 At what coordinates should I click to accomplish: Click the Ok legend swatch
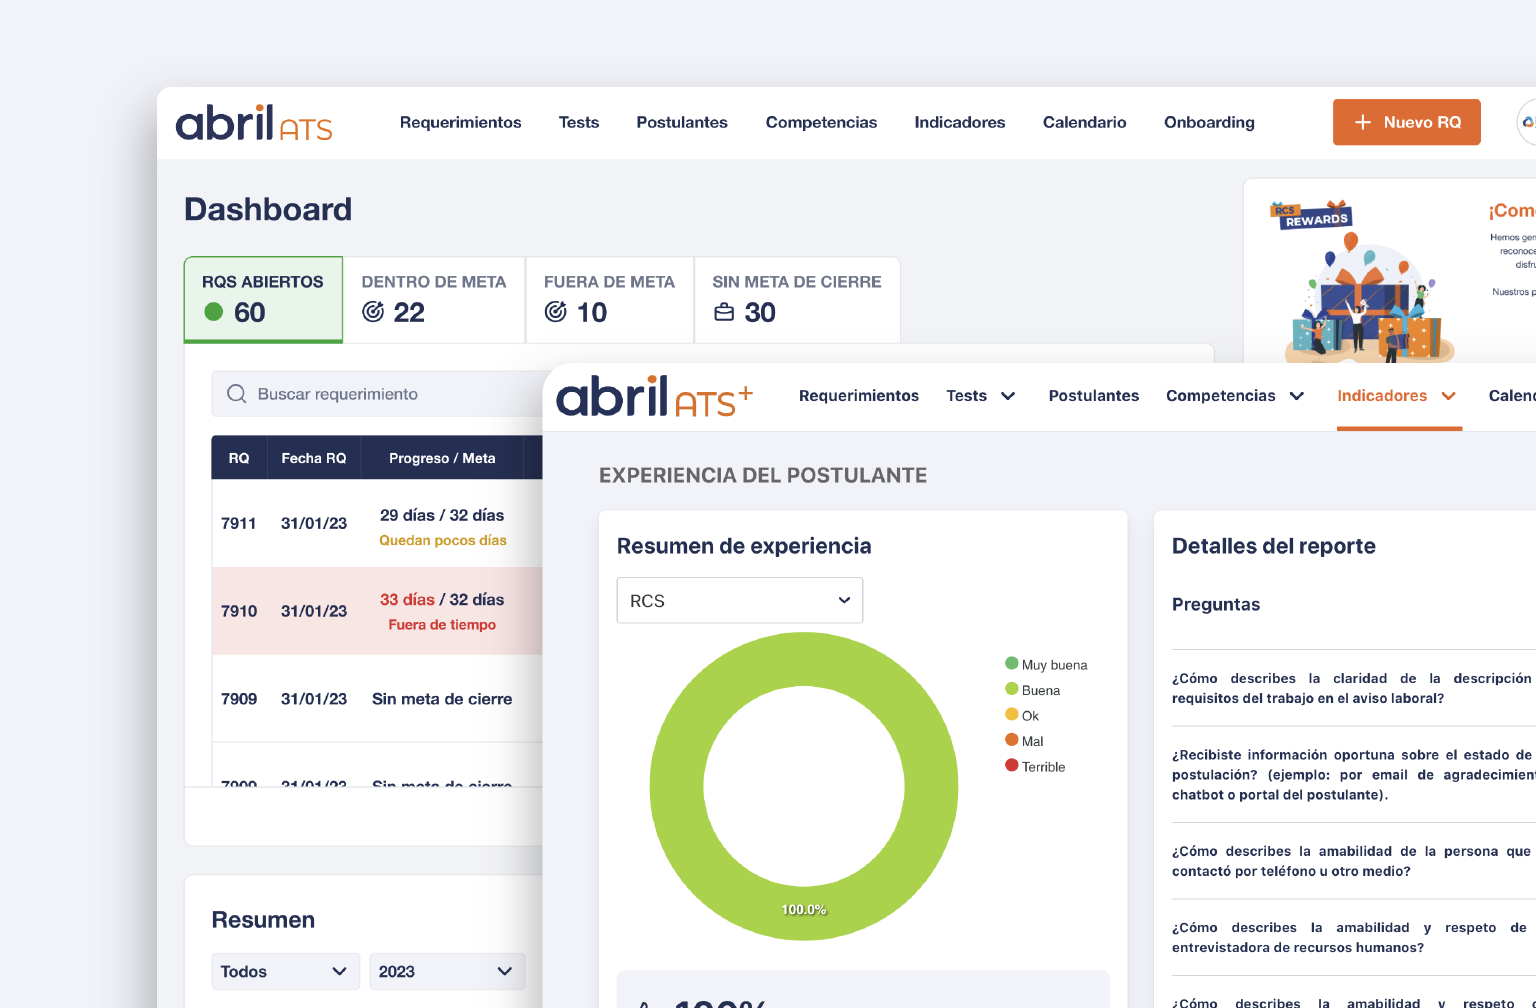point(1012,714)
